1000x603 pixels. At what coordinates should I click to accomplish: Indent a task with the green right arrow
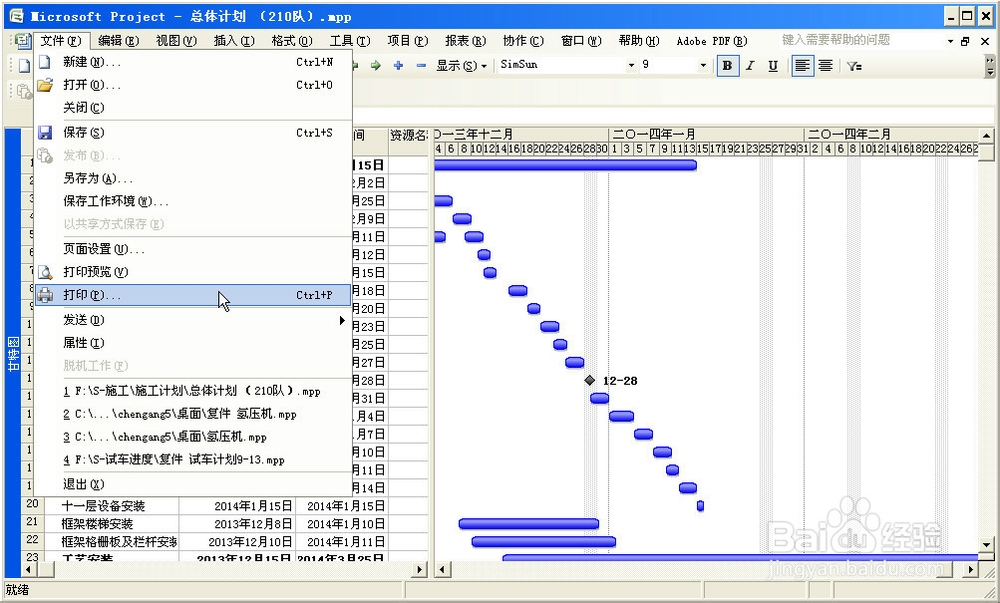(x=375, y=66)
